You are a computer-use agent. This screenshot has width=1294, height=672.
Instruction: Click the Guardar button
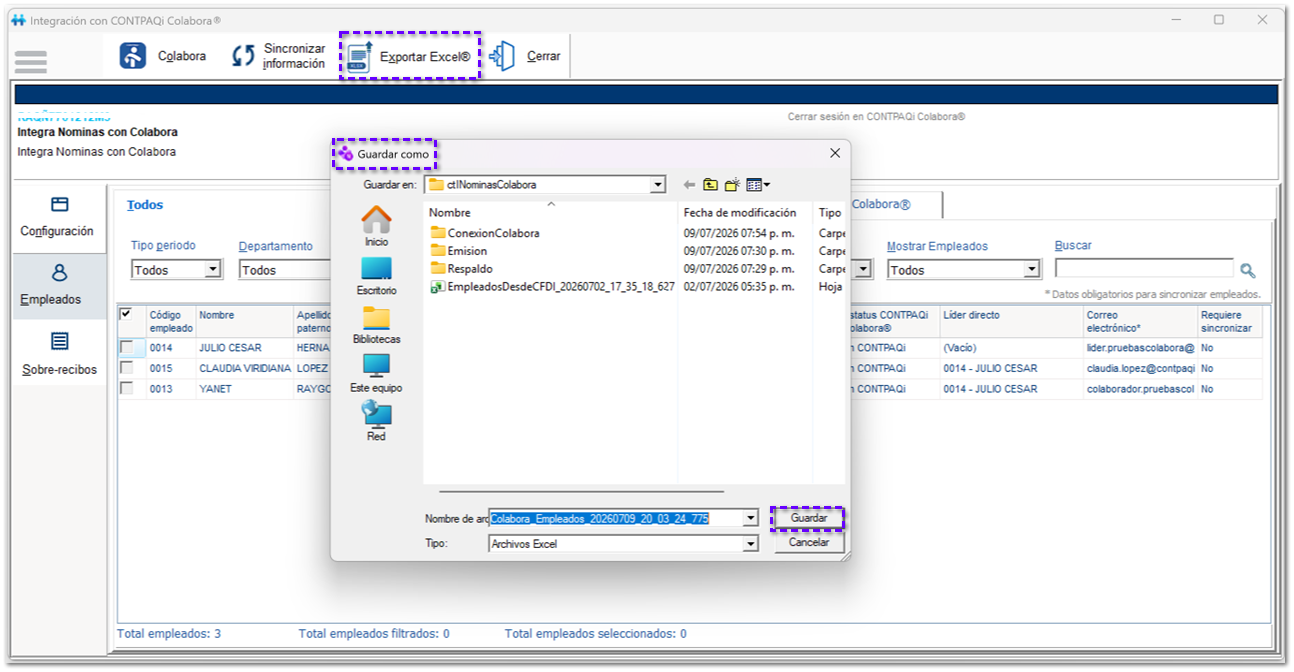point(808,519)
